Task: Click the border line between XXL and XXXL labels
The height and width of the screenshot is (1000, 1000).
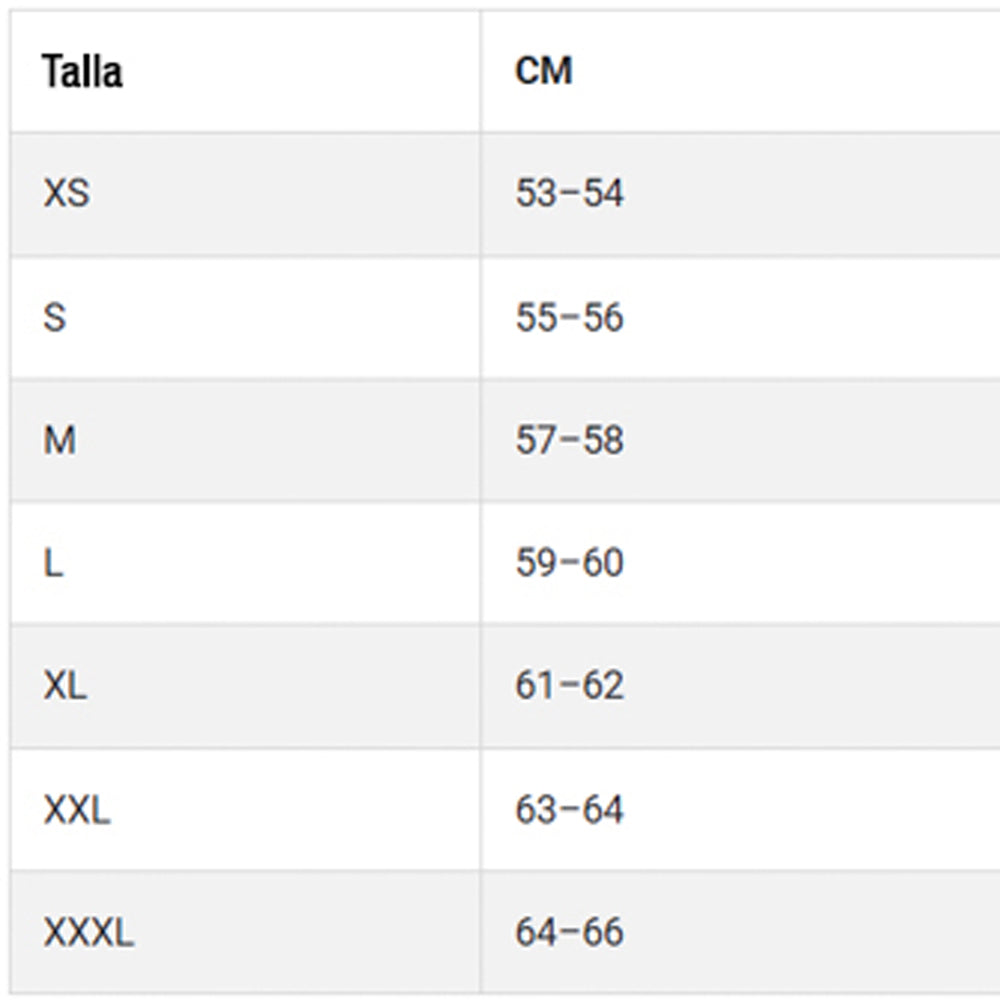Action: tap(245, 871)
